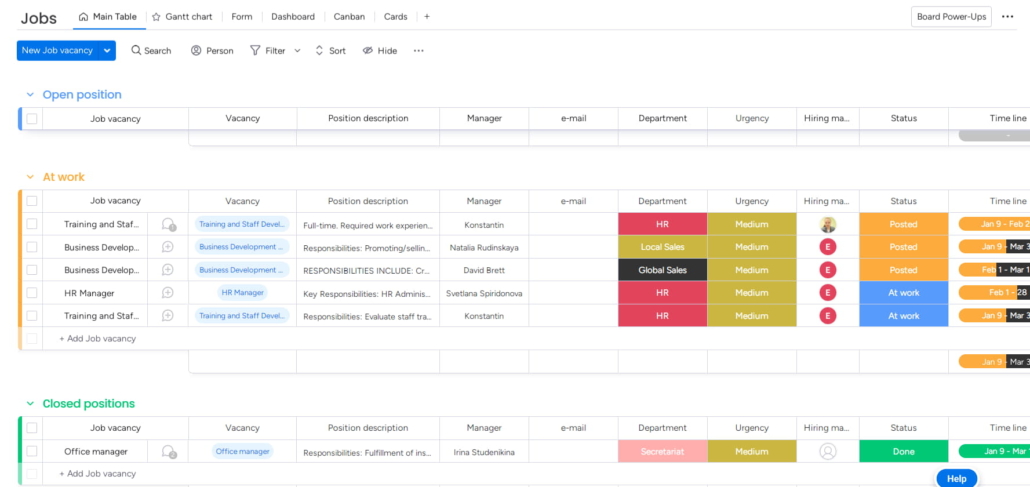The width and height of the screenshot is (1030, 487).
Task: Open the board options menu at top right
Action: point(1007,17)
